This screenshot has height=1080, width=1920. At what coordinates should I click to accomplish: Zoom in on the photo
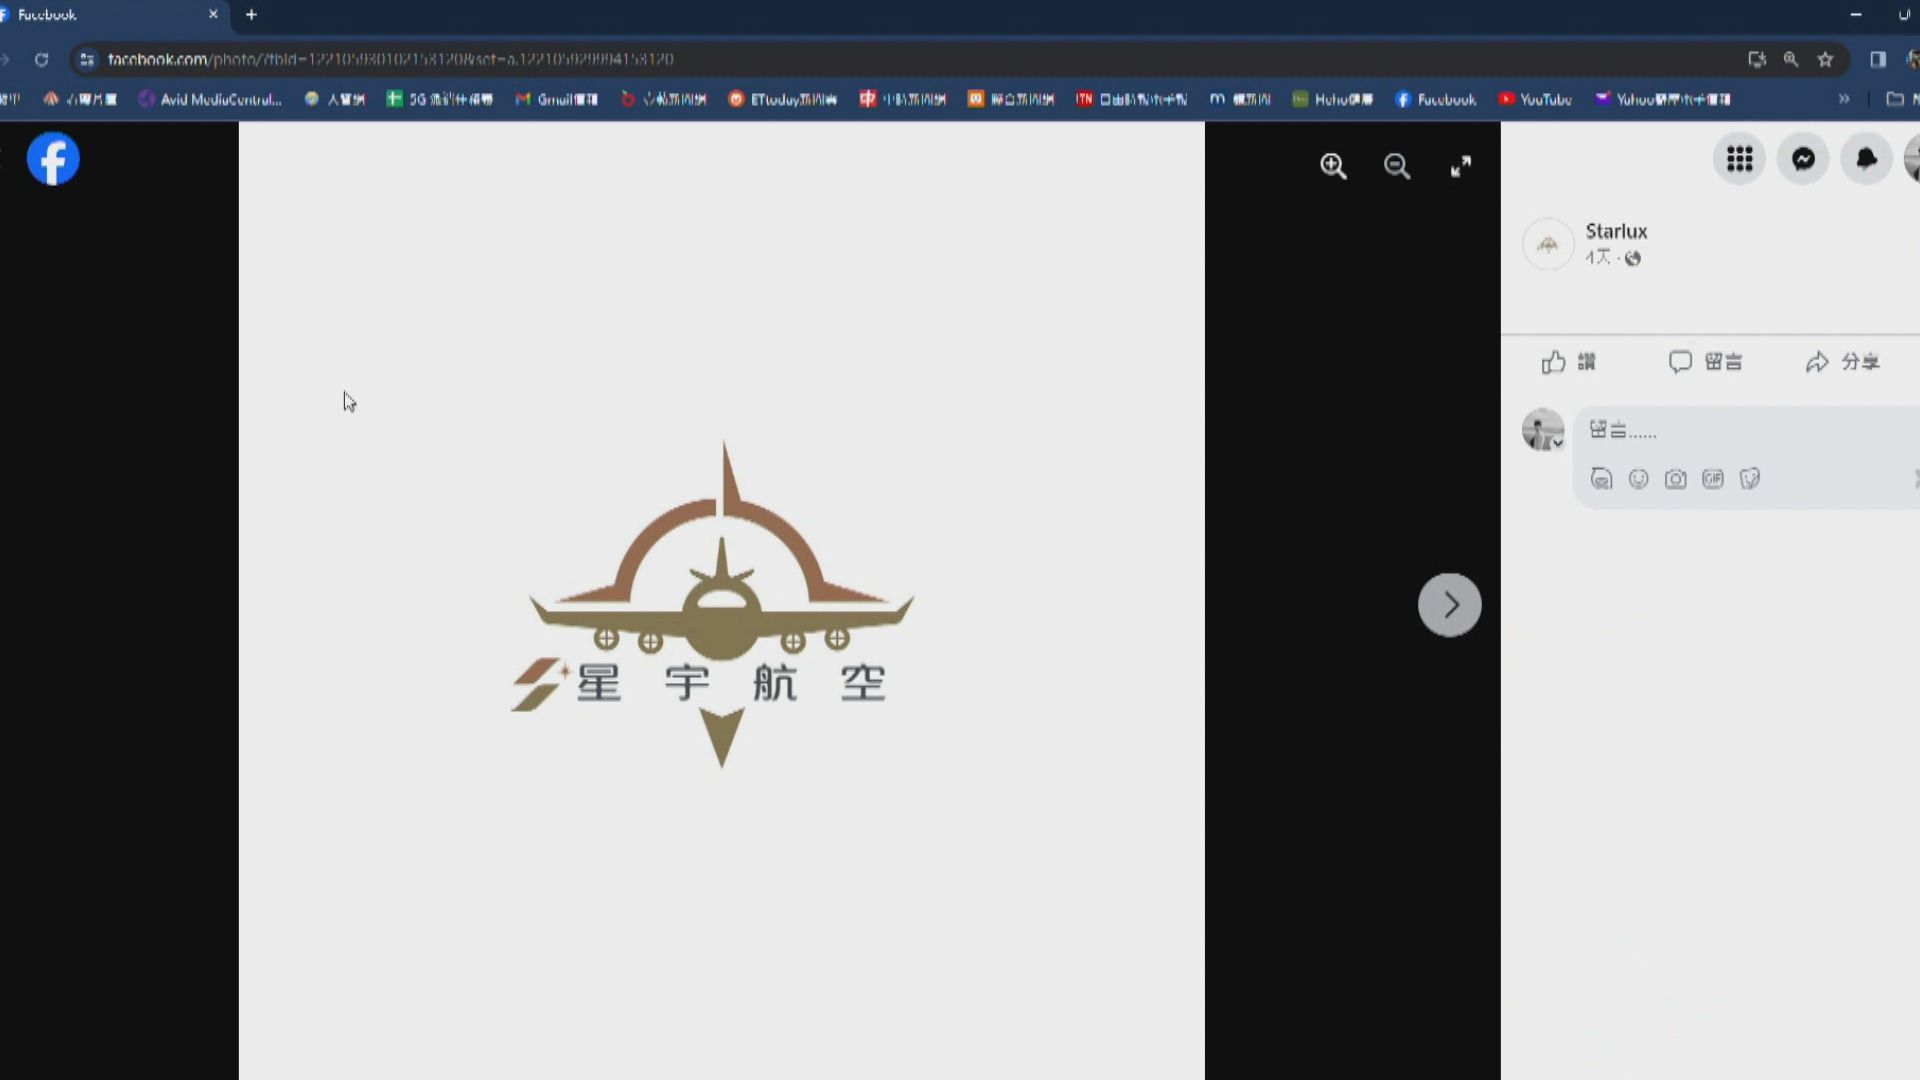click(x=1333, y=166)
